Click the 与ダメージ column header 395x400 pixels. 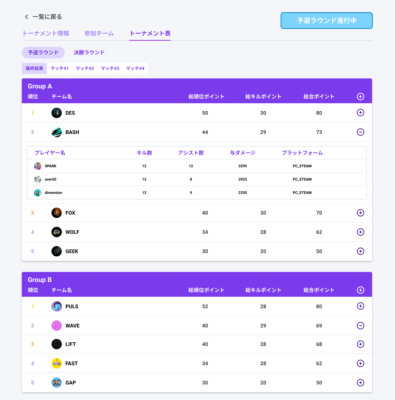tap(243, 153)
